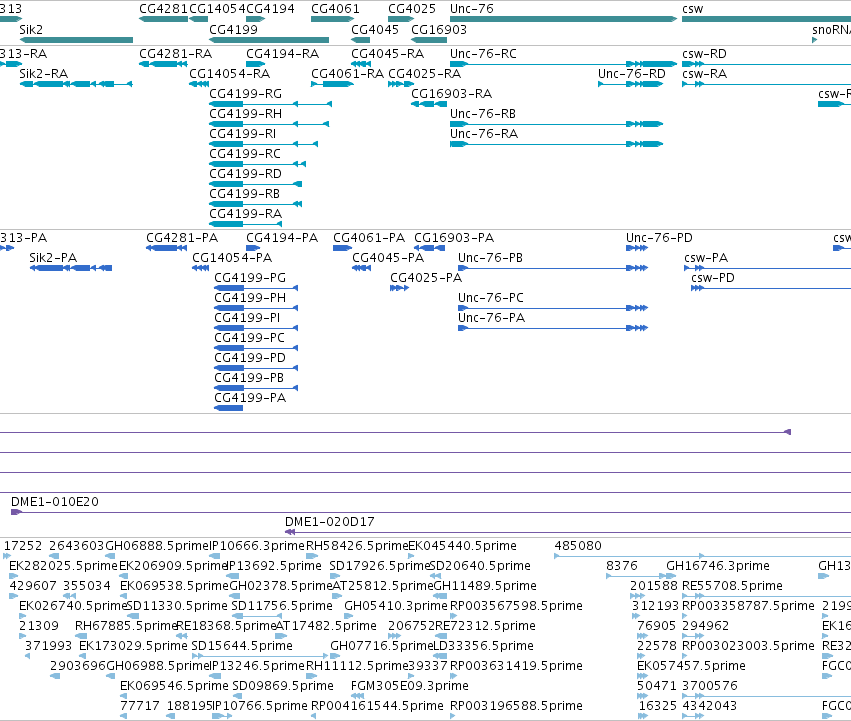Select transcript Unc-76-RB
Screen dimensions: 851x721
(557, 124)
